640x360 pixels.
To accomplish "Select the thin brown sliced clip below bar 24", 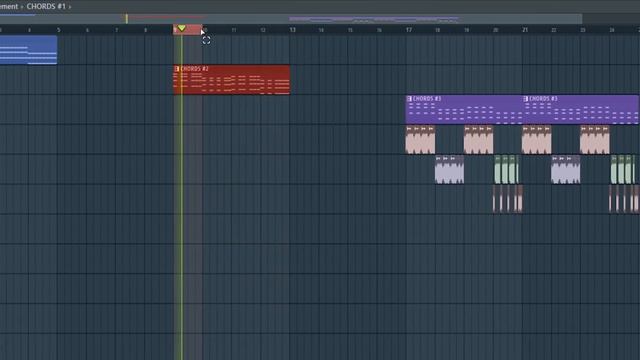I will [x=624, y=199].
